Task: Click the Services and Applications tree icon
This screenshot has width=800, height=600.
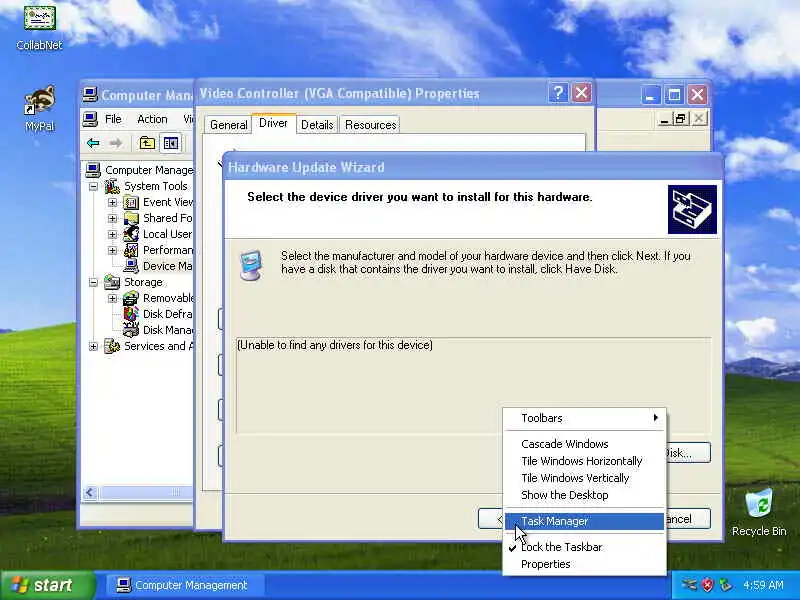Action: [112, 346]
